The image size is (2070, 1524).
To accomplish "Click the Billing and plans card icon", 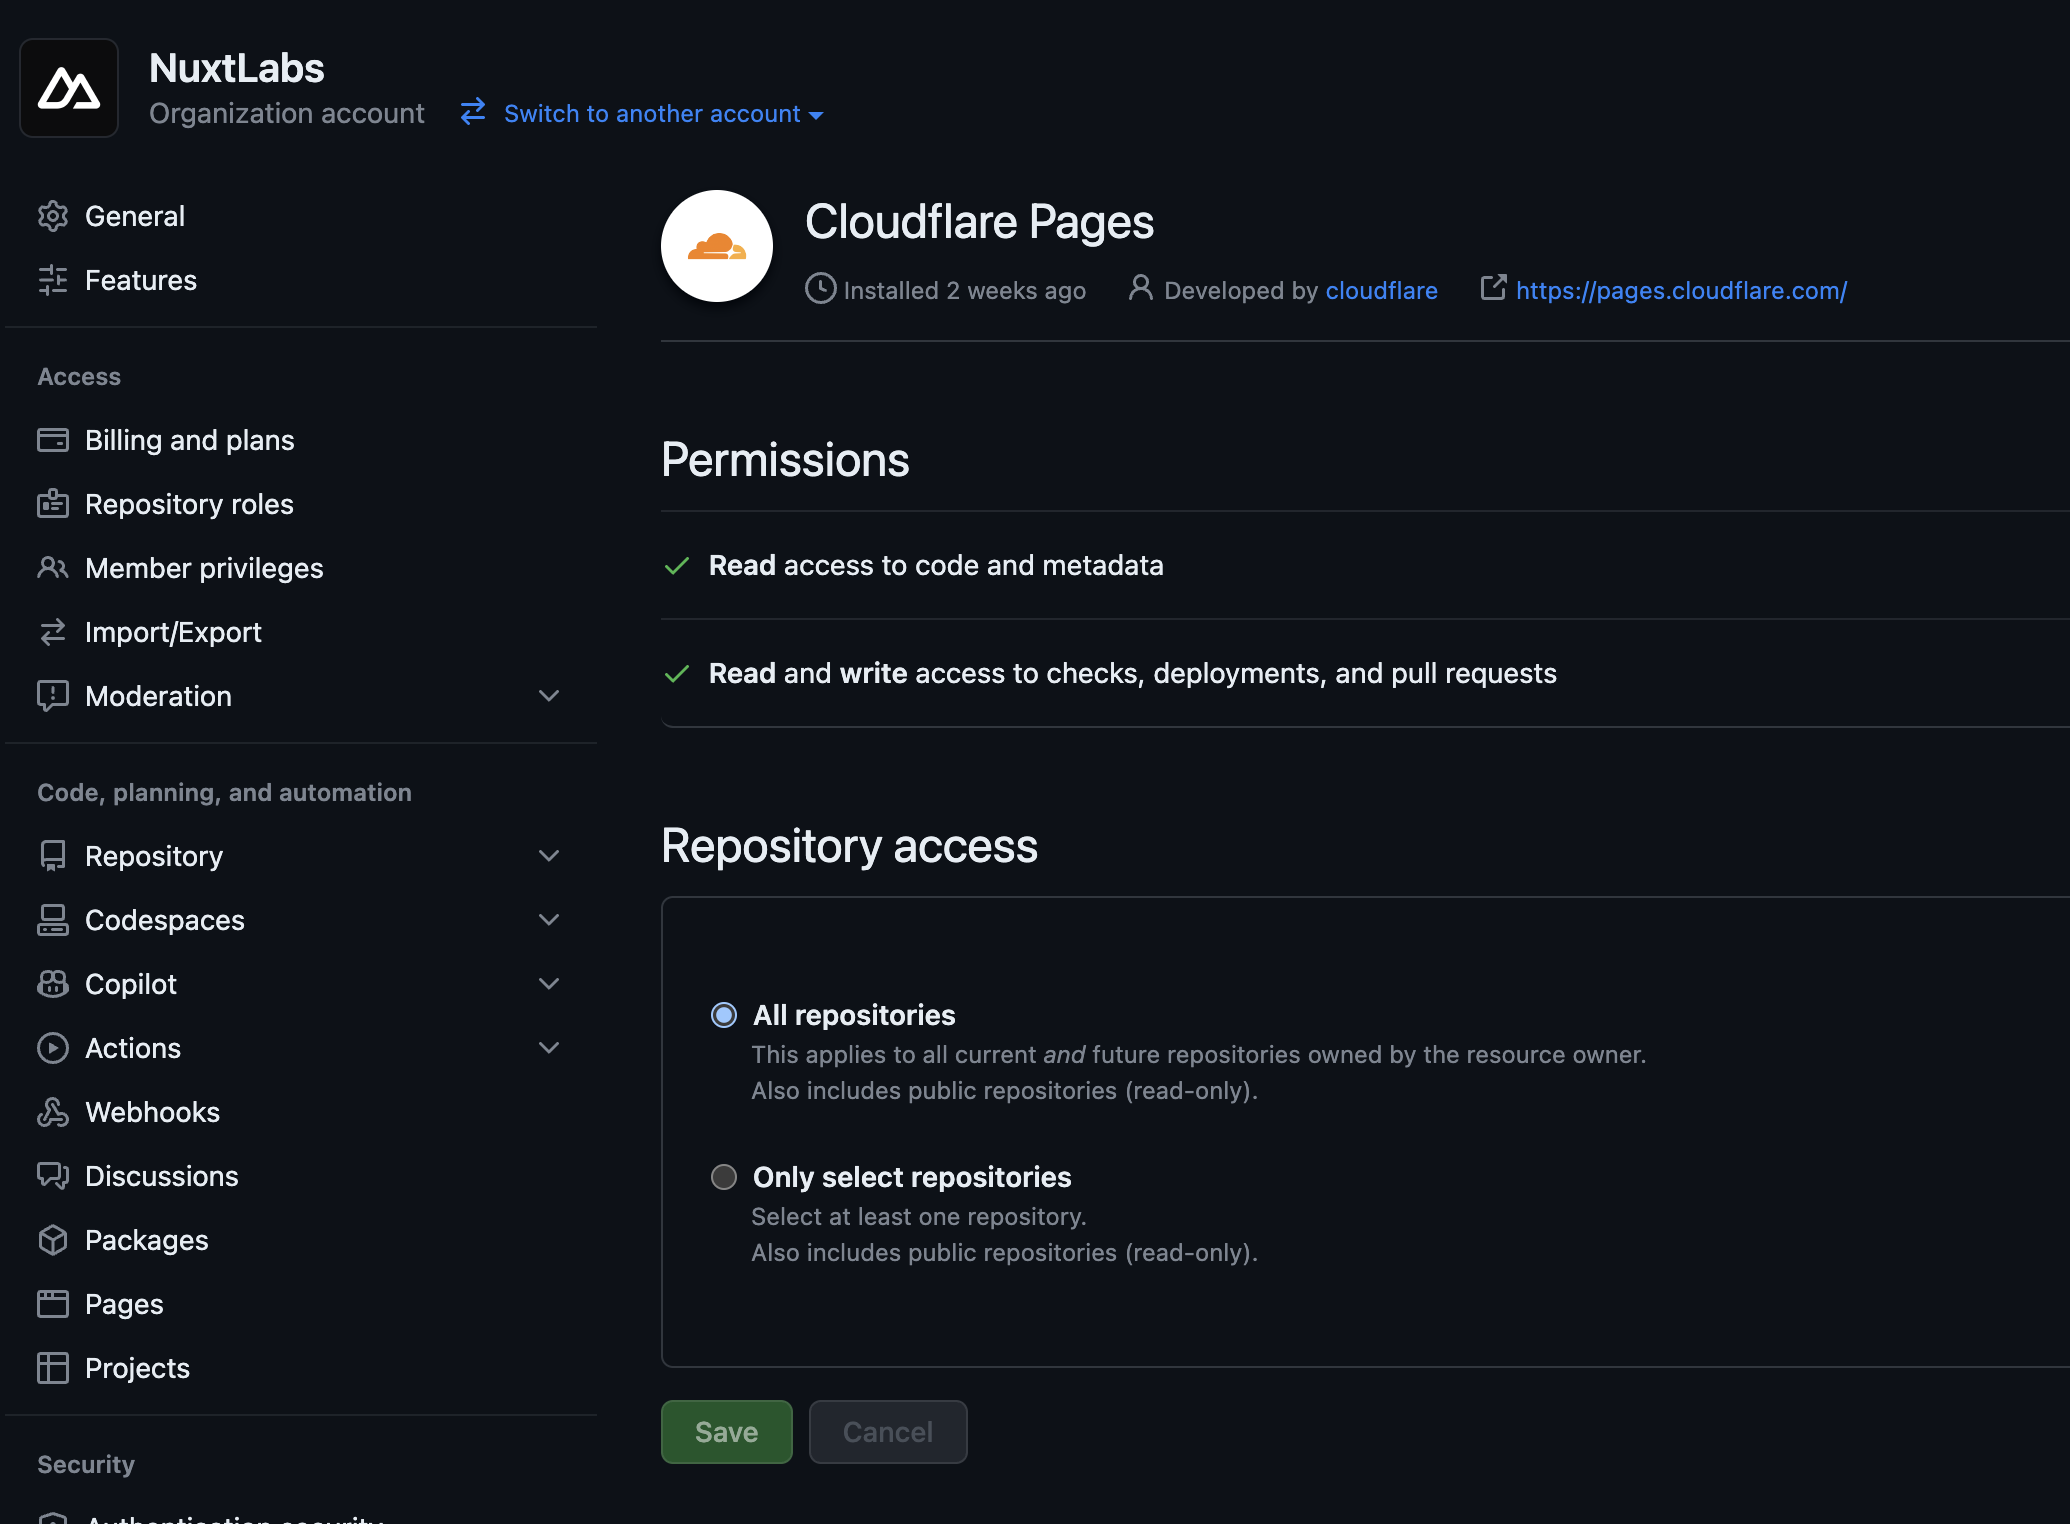I will click(53, 440).
